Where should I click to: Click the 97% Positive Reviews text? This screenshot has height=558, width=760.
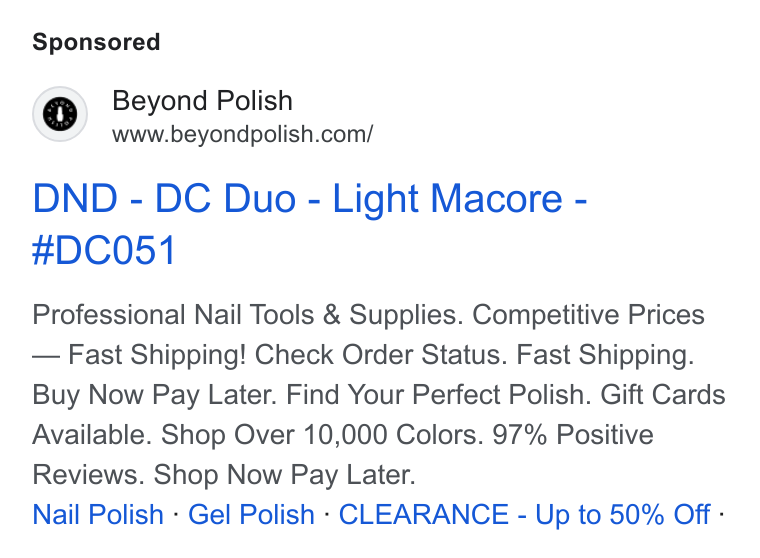click(x=573, y=434)
